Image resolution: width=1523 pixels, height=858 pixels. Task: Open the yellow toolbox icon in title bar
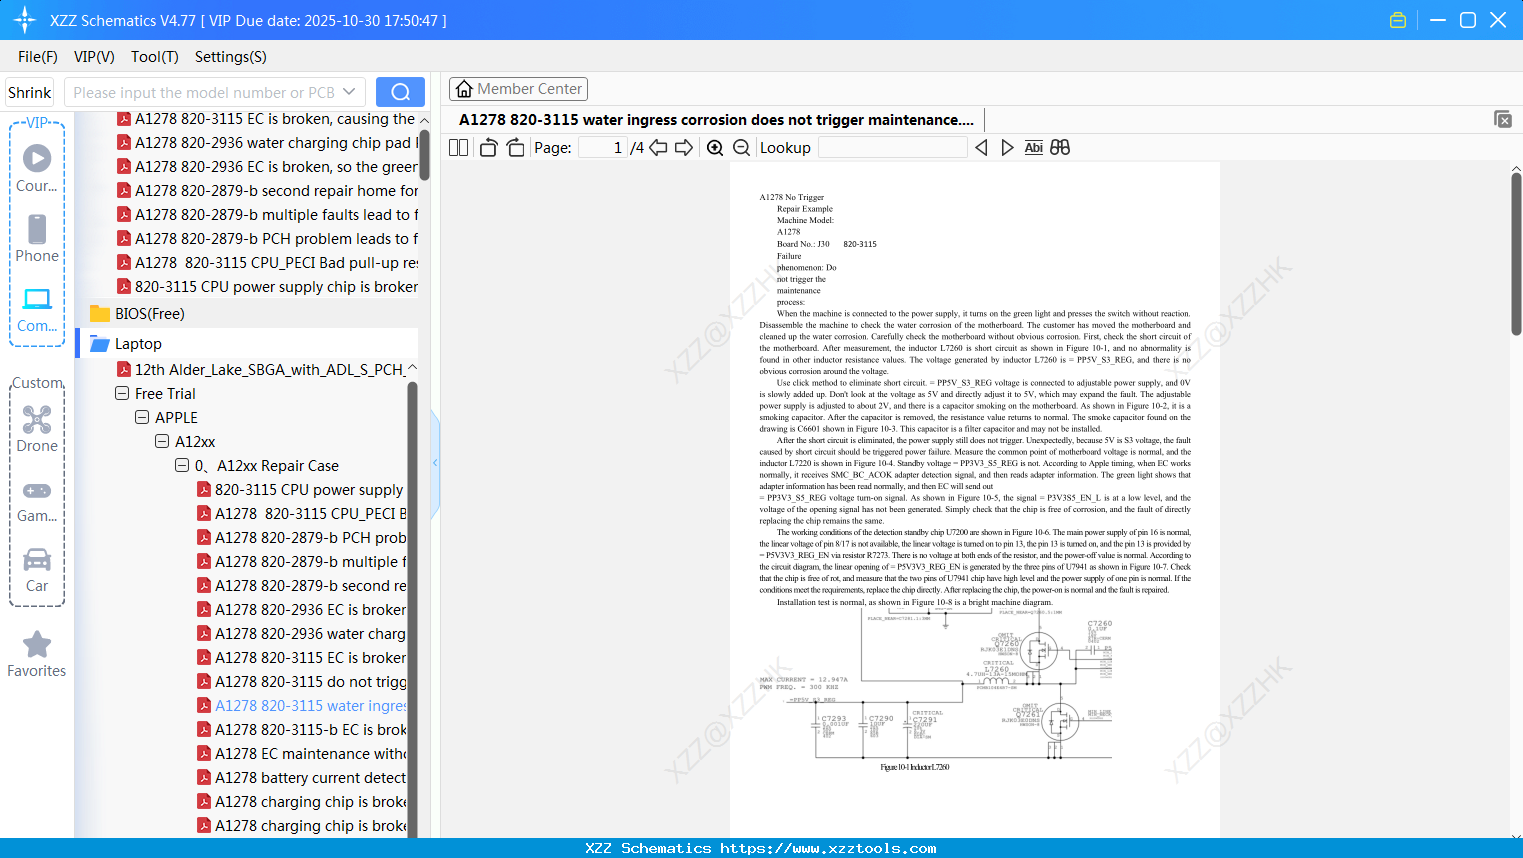point(1398,20)
